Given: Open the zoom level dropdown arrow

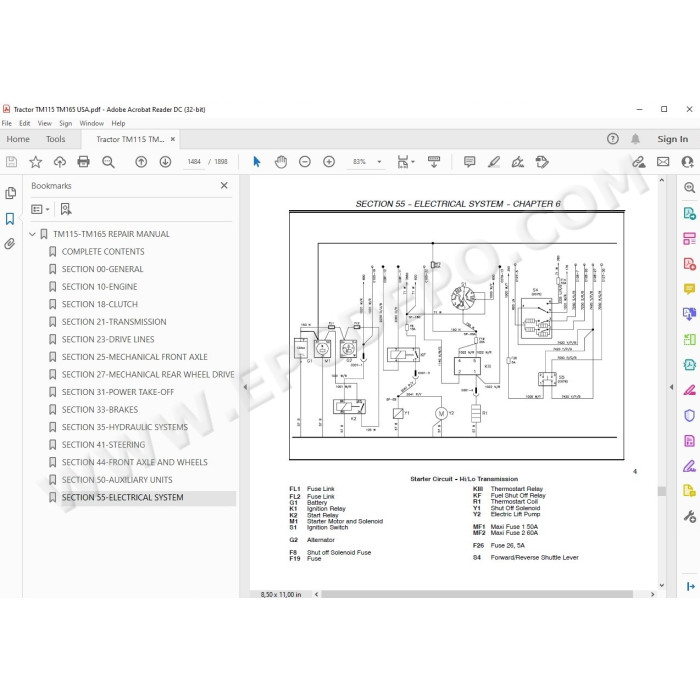Looking at the screenshot, I should [379, 162].
